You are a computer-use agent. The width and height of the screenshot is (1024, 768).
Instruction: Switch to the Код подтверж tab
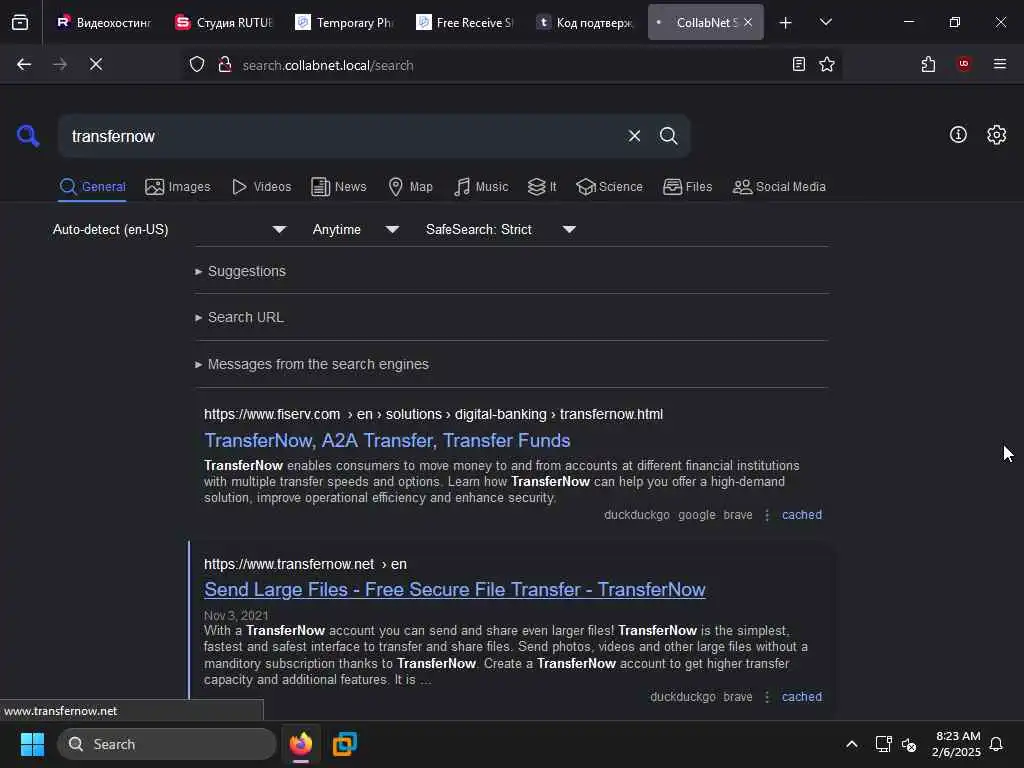(x=584, y=22)
